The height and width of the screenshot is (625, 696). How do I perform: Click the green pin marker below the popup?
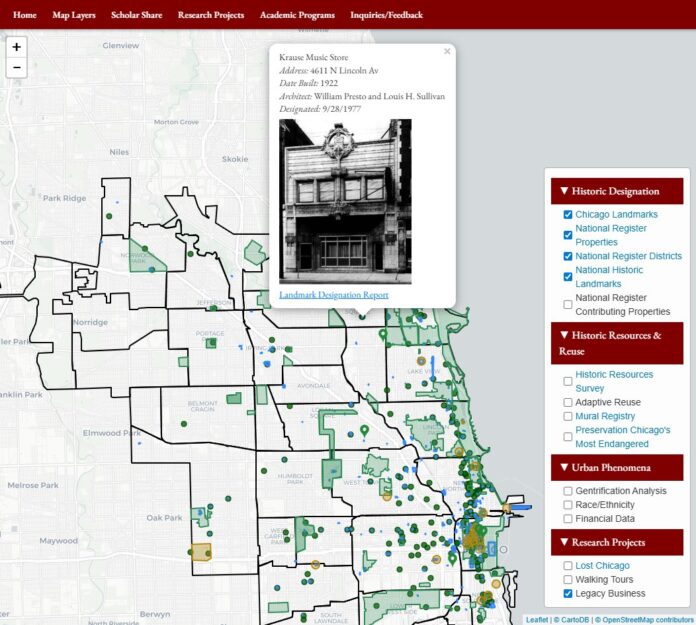(x=383, y=334)
